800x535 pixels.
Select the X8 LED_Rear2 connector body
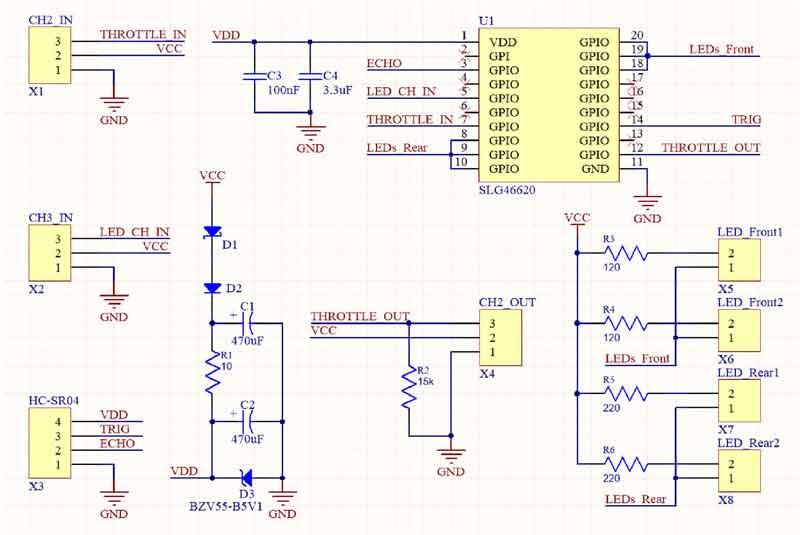coord(739,471)
